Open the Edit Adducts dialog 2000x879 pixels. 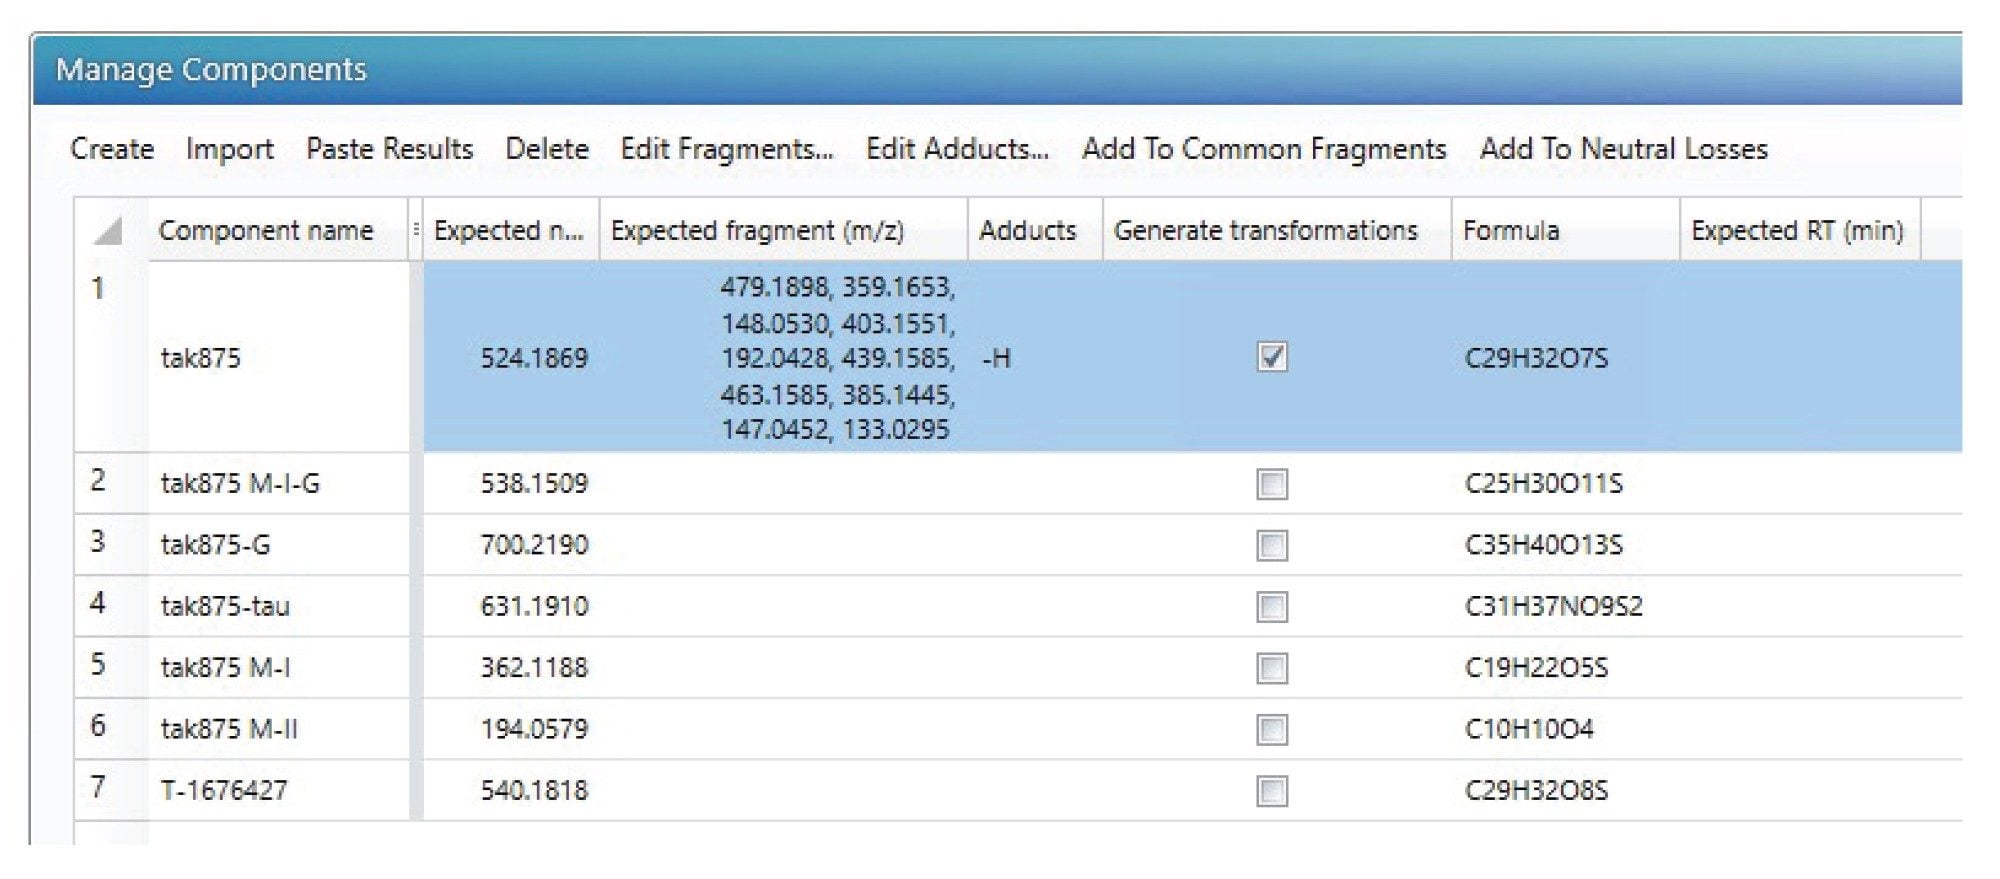[956, 149]
